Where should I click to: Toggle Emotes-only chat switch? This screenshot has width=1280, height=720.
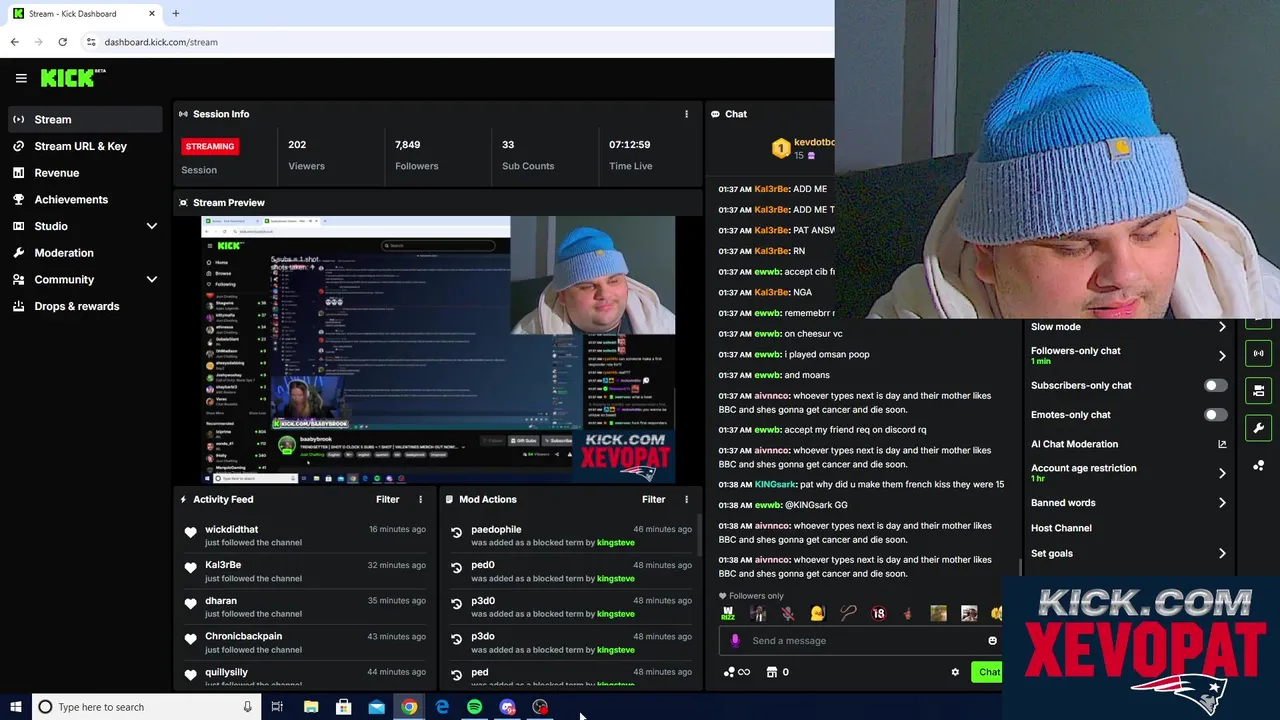(1215, 414)
